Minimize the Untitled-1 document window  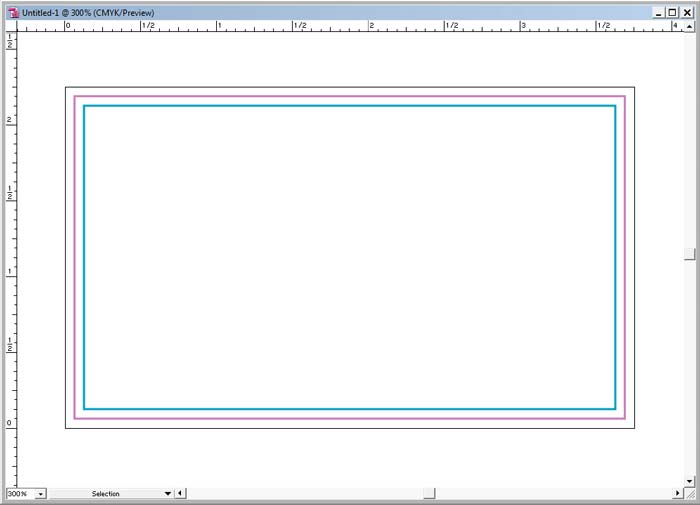pos(658,13)
